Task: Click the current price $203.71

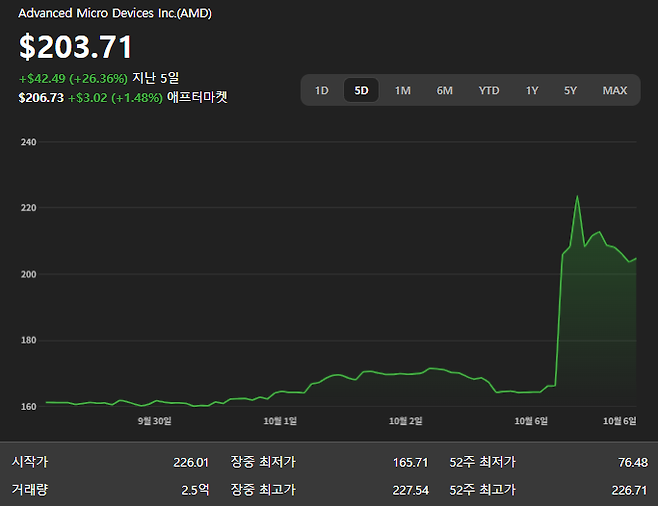Action: [76, 47]
